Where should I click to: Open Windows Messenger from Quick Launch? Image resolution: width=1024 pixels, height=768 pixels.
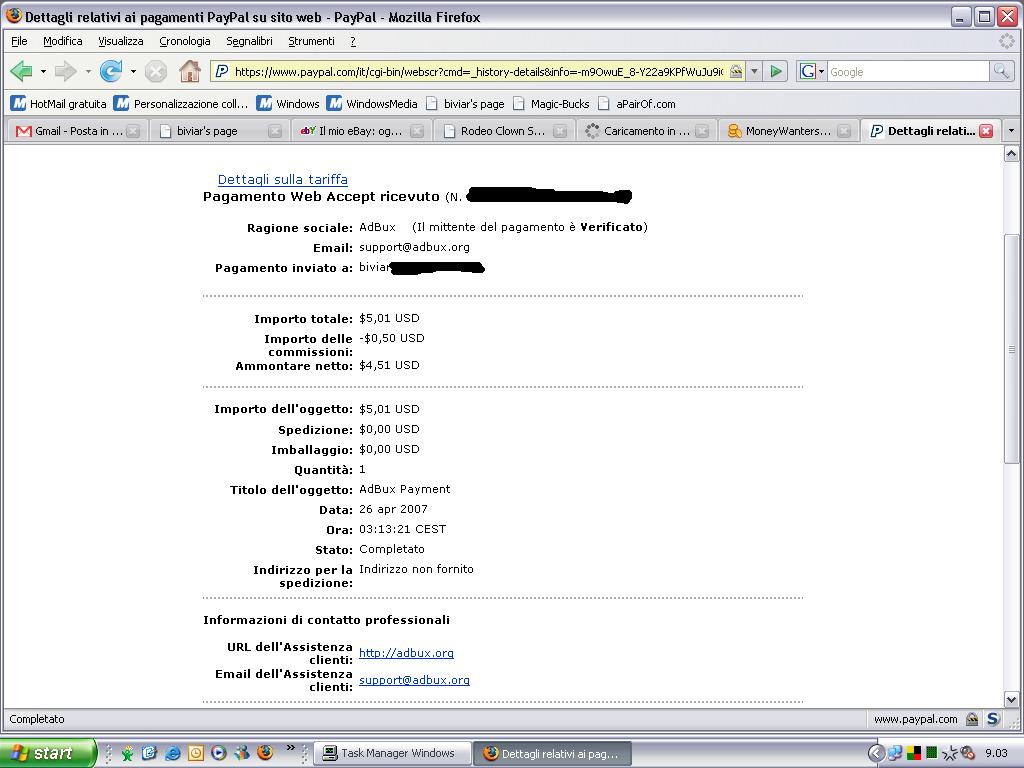point(242,753)
